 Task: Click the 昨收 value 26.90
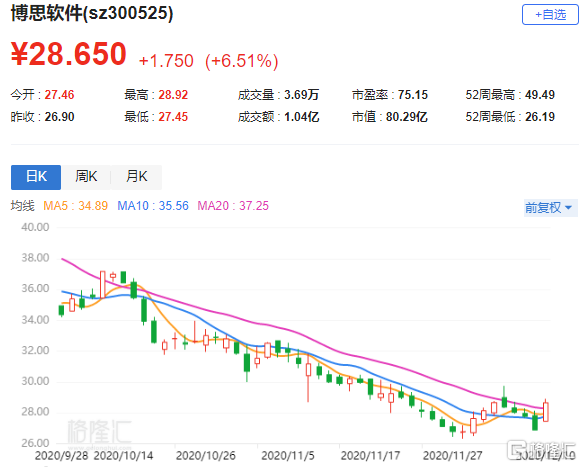(59, 117)
